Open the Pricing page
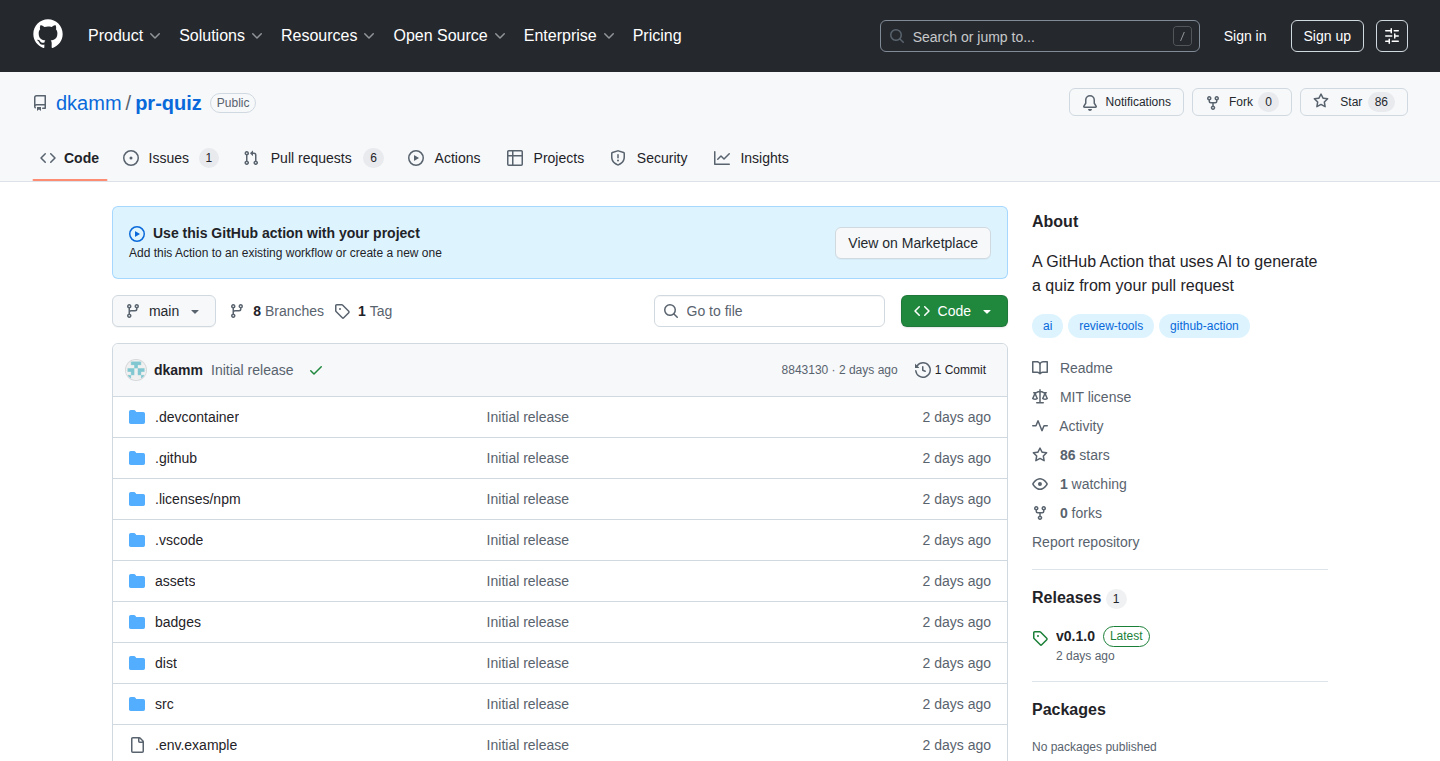 (x=657, y=36)
